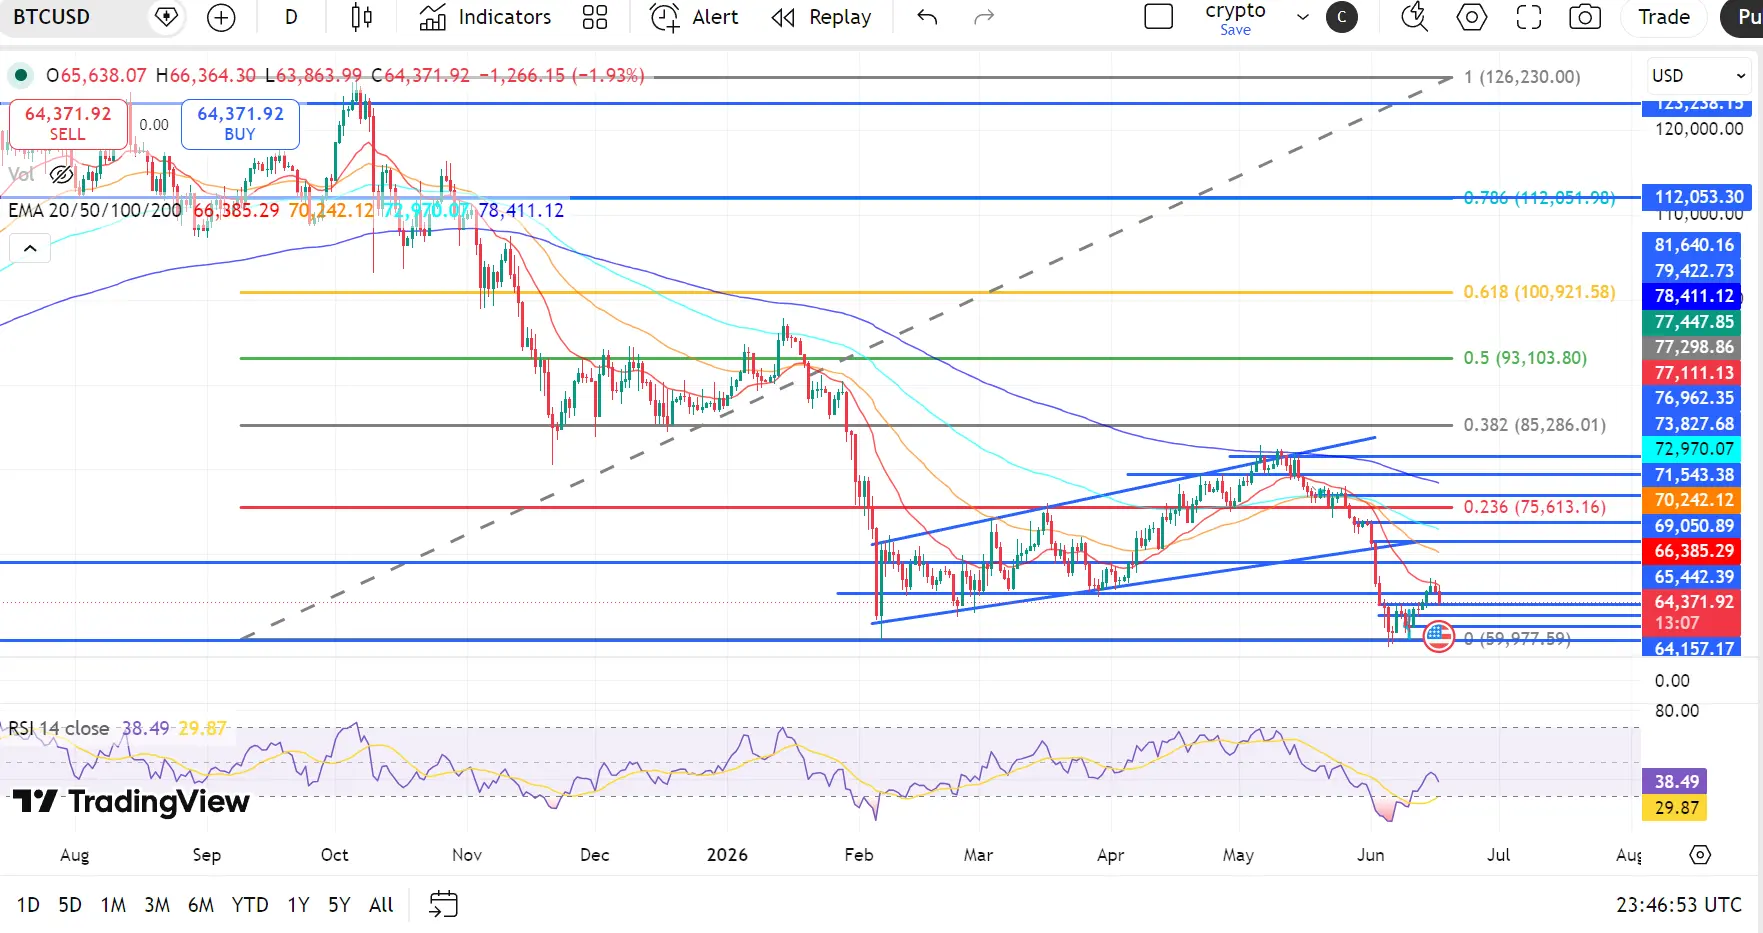Viewport: 1763px width, 933px height.
Task: Enter fullscreen mode
Action: pos(1528,17)
